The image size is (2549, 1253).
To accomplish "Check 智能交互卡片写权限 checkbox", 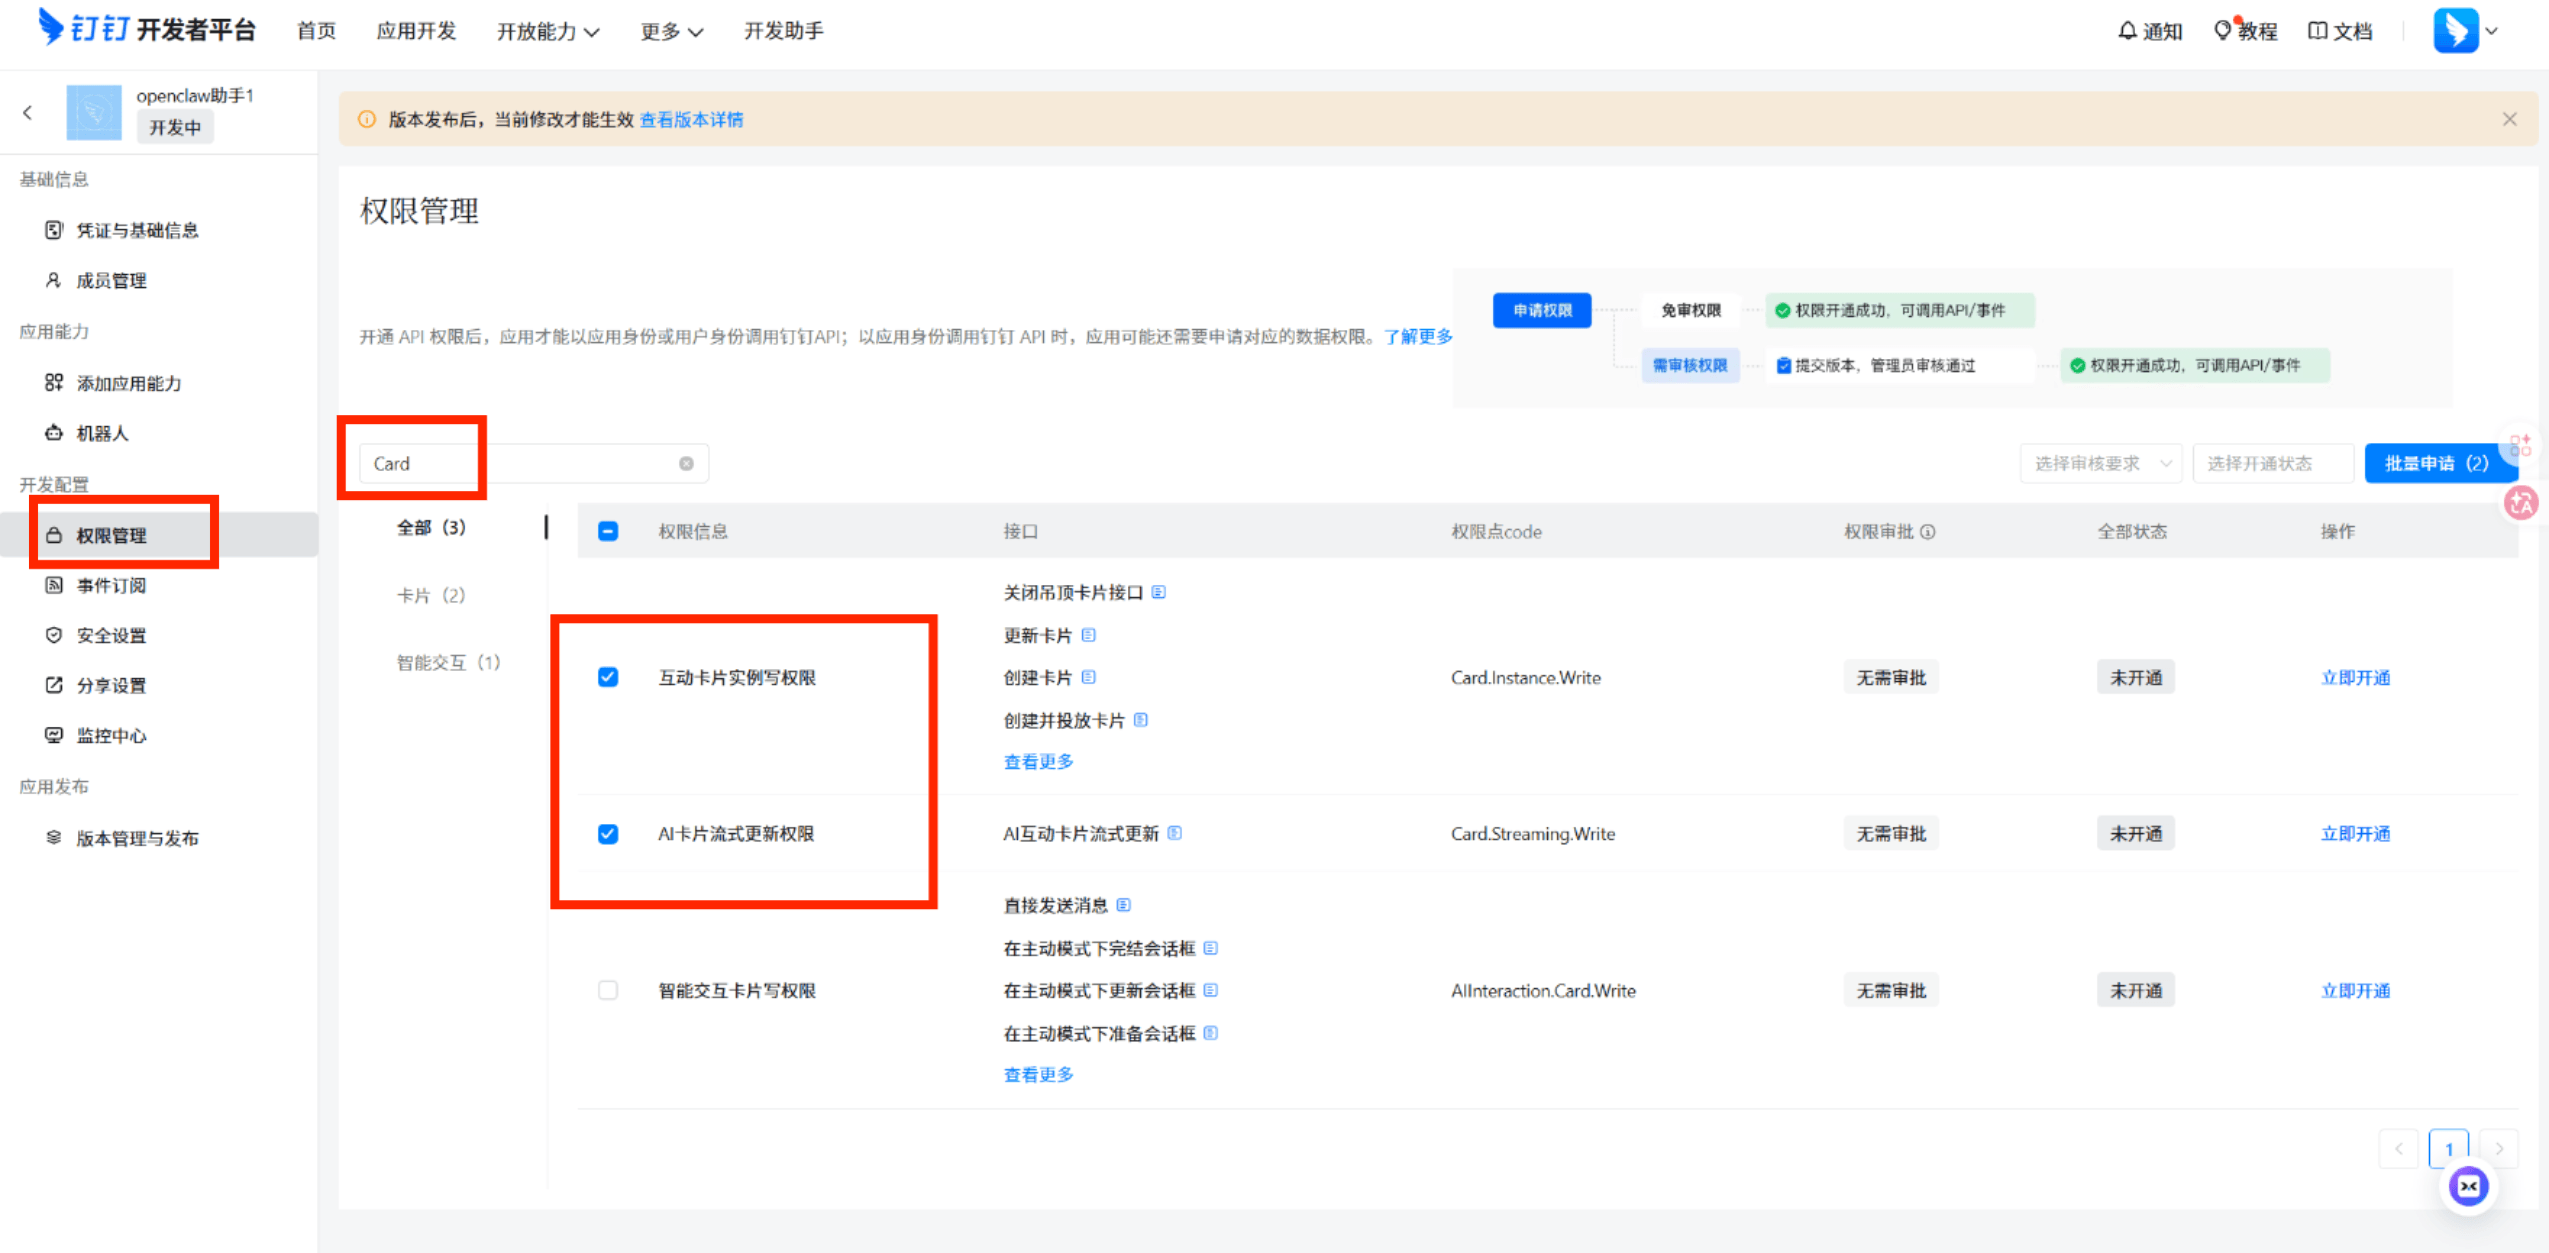I will [x=608, y=990].
